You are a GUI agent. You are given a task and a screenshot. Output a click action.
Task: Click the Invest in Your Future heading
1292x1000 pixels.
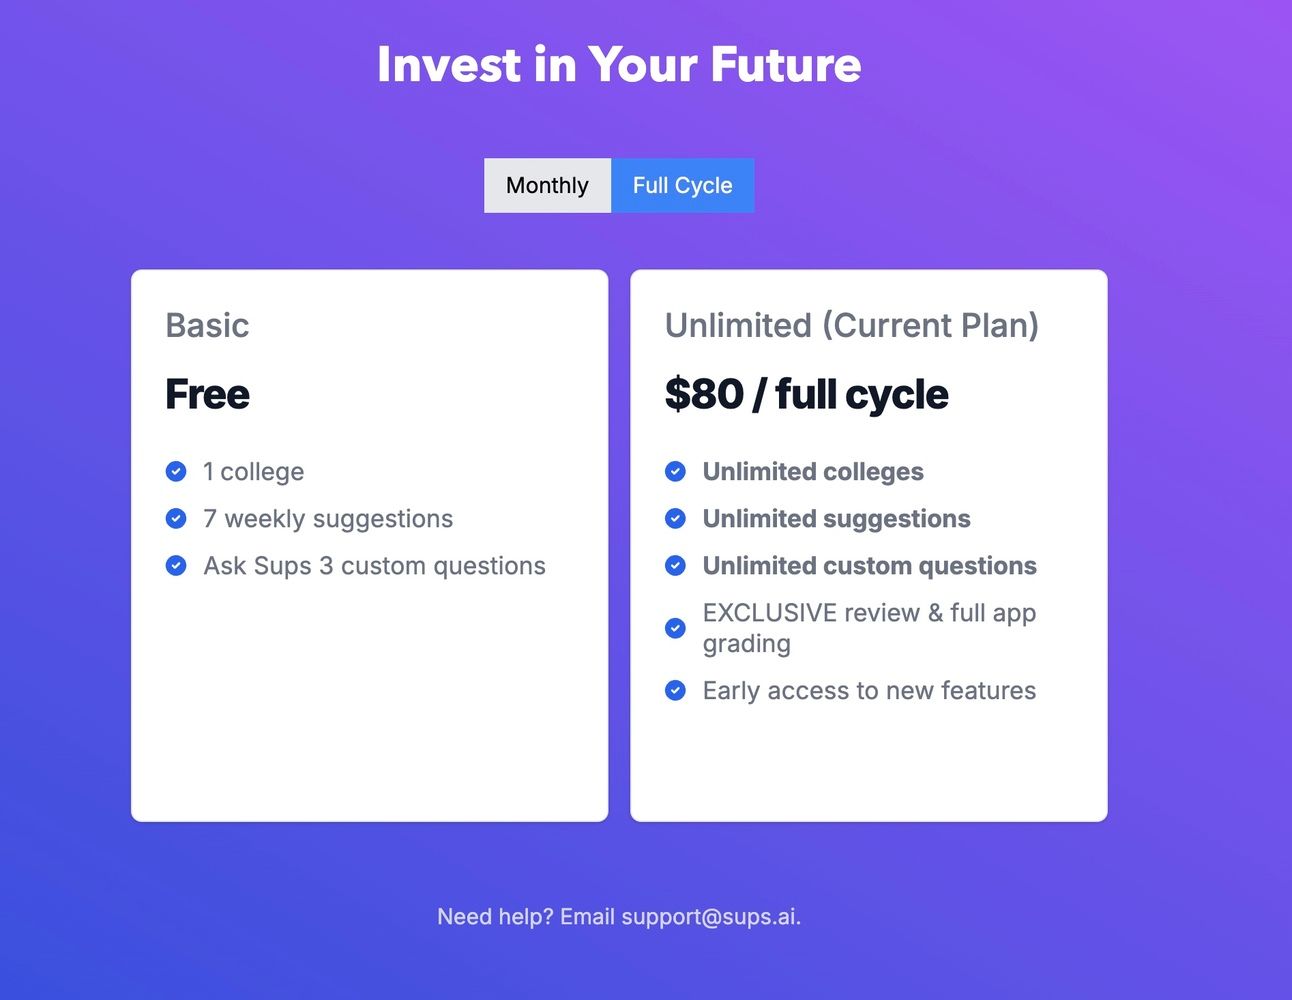coord(619,64)
